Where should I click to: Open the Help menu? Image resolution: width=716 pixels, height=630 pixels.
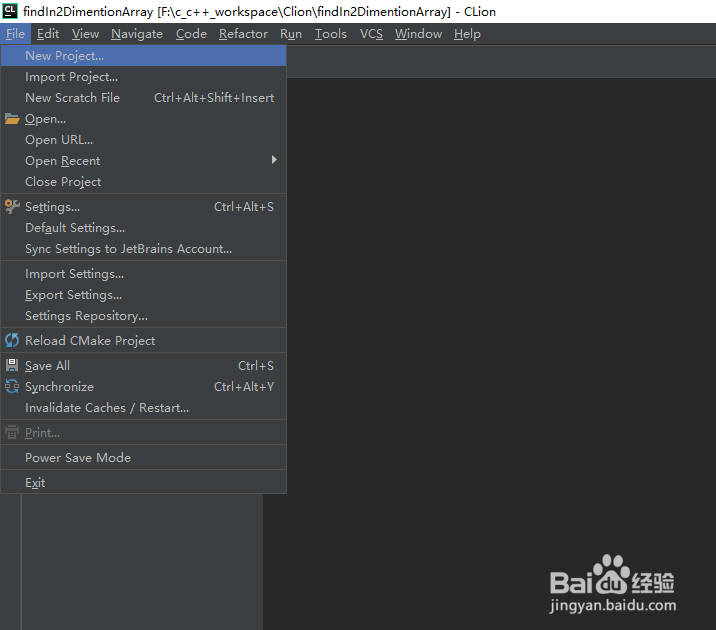point(467,34)
